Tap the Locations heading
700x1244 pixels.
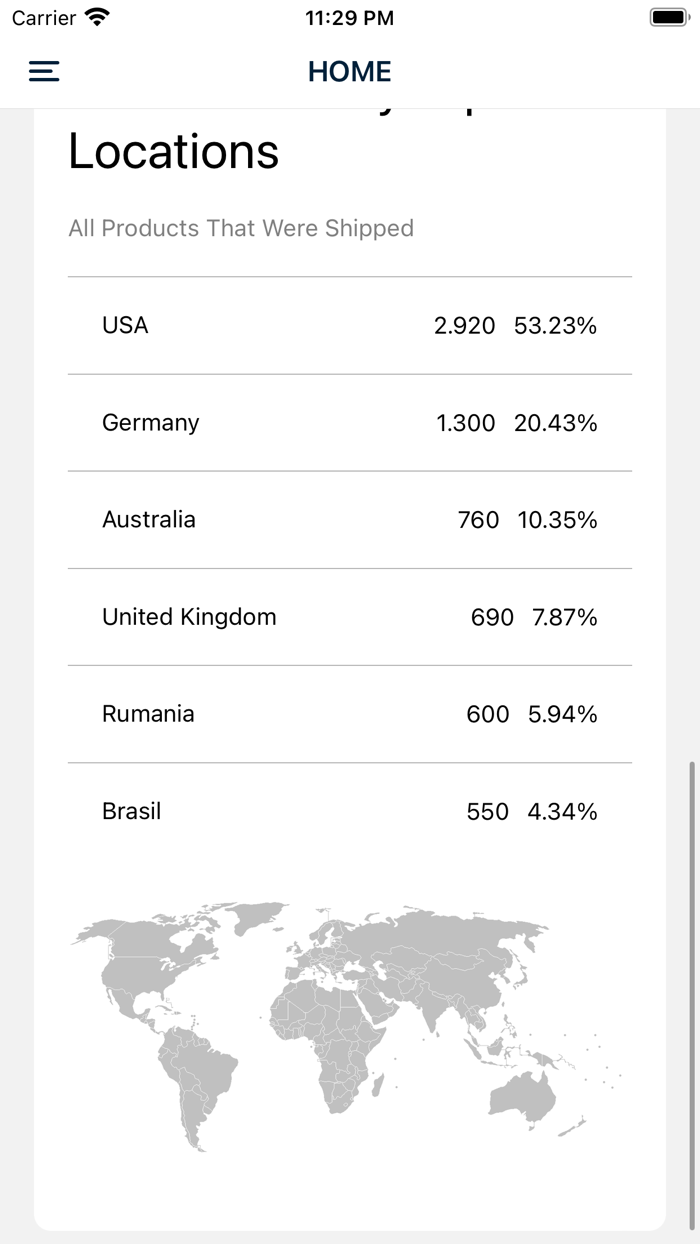coord(173,152)
